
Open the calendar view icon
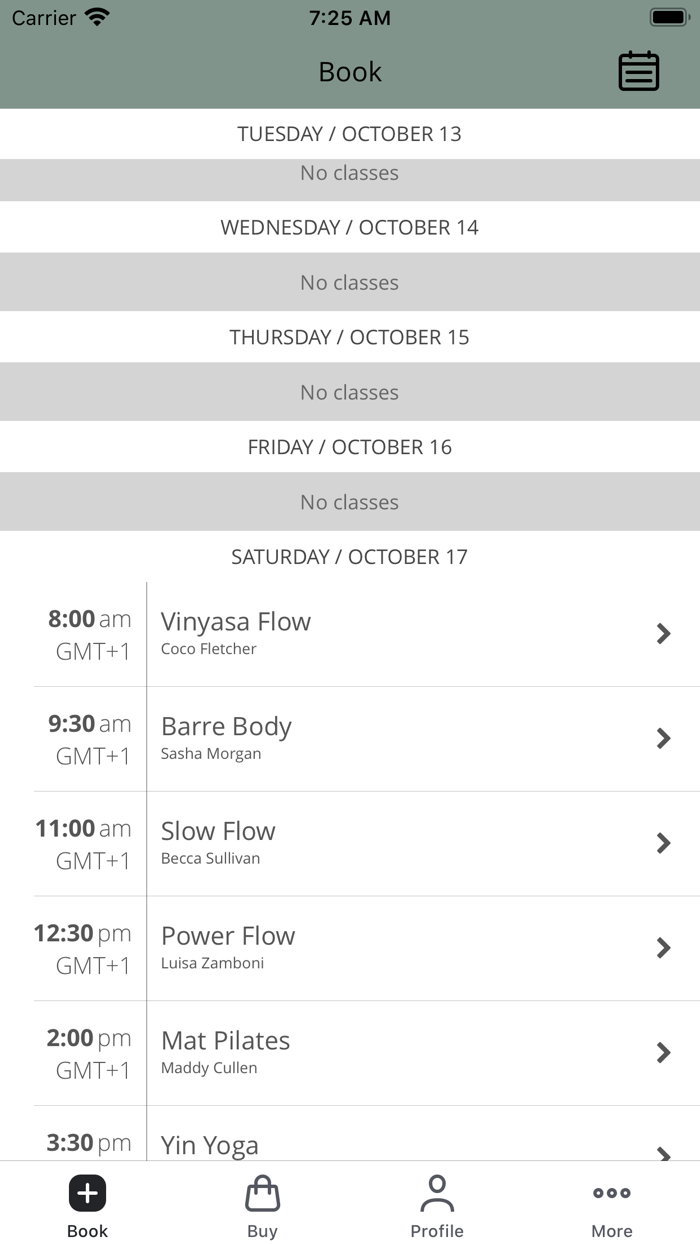click(638, 71)
